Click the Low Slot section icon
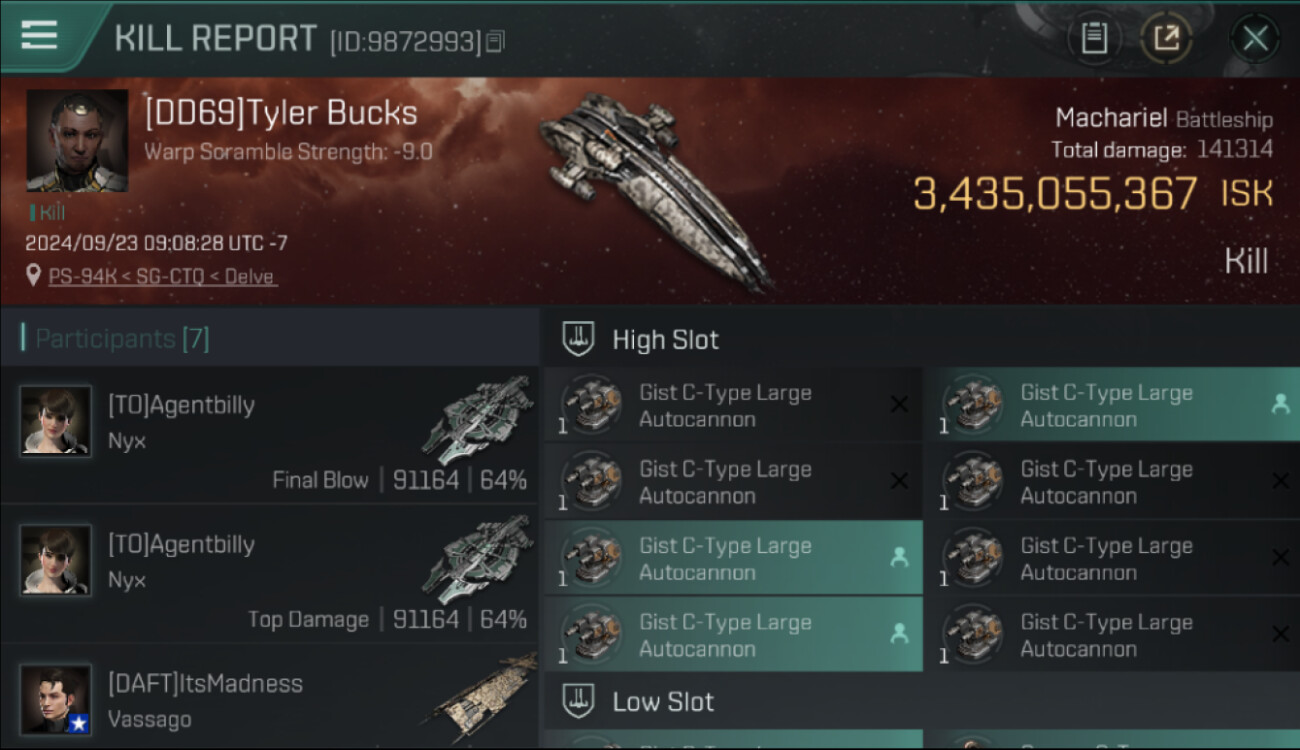 coord(579,702)
